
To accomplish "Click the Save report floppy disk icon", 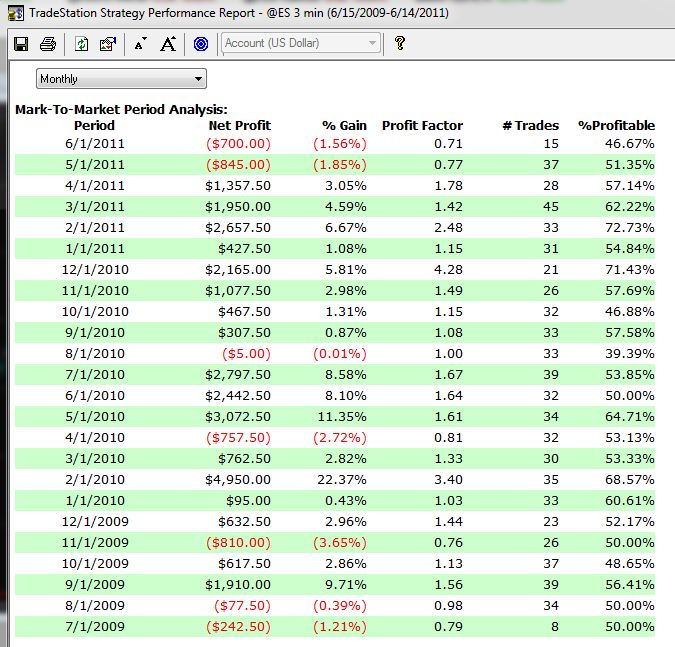I will coord(20,44).
